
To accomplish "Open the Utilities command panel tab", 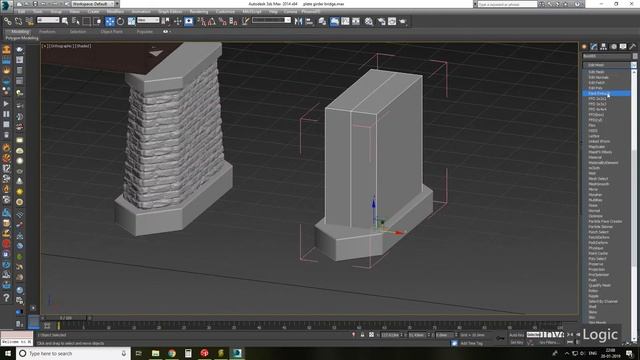I will click(x=633, y=47).
